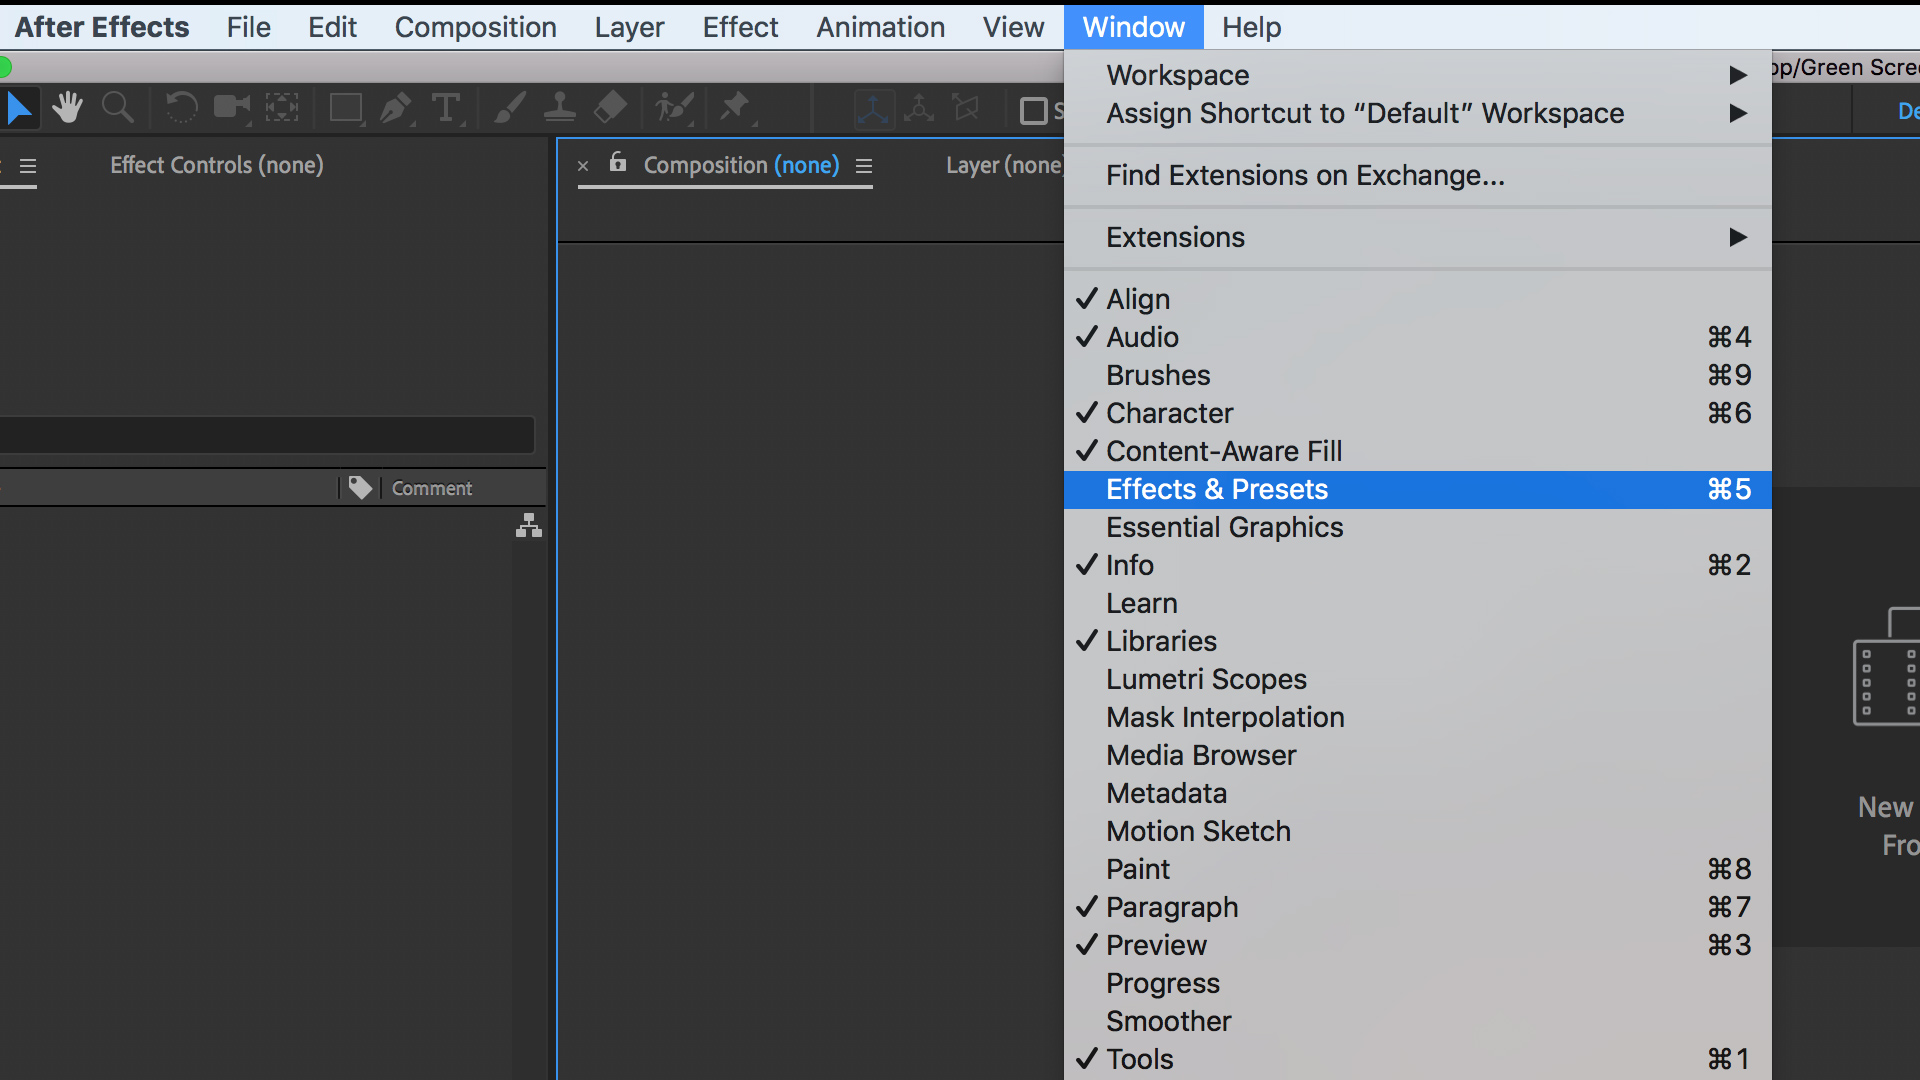Image resolution: width=1920 pixels, height=1080 pixels.
Task: Switch to the Layer panel tab
Action: tap(1003, 165)
